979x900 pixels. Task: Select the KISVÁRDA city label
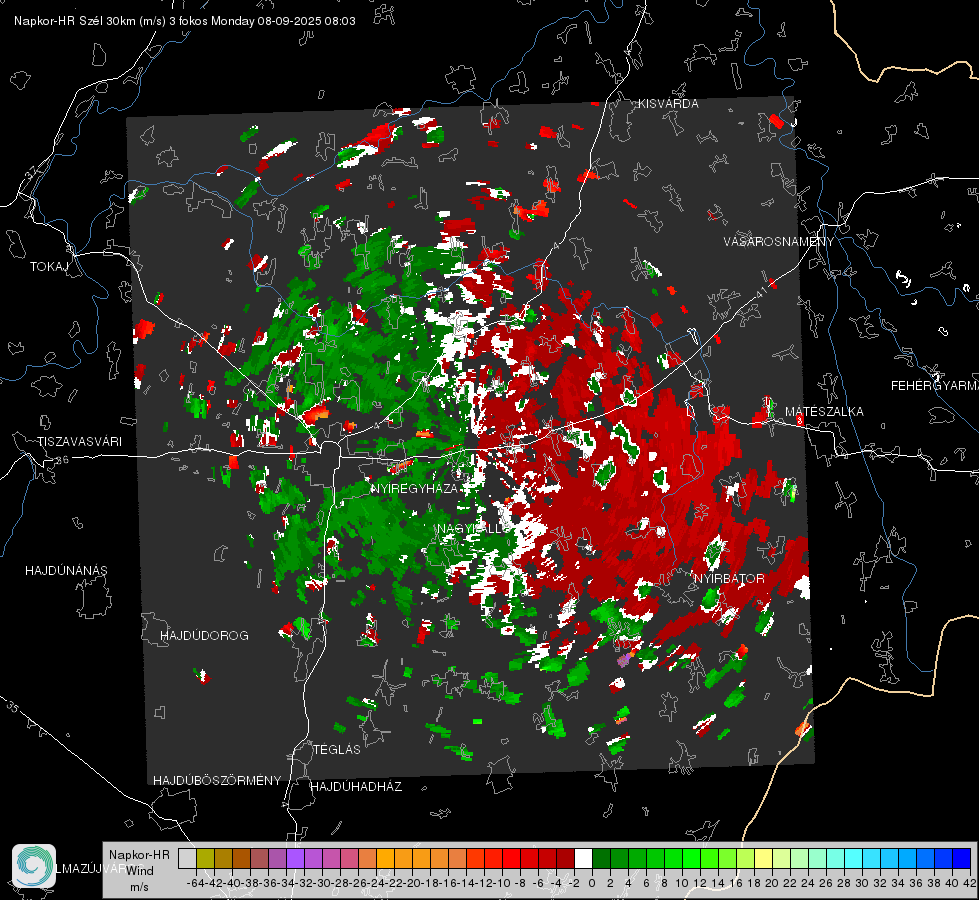pyautogui.click(x=668, y=104)
